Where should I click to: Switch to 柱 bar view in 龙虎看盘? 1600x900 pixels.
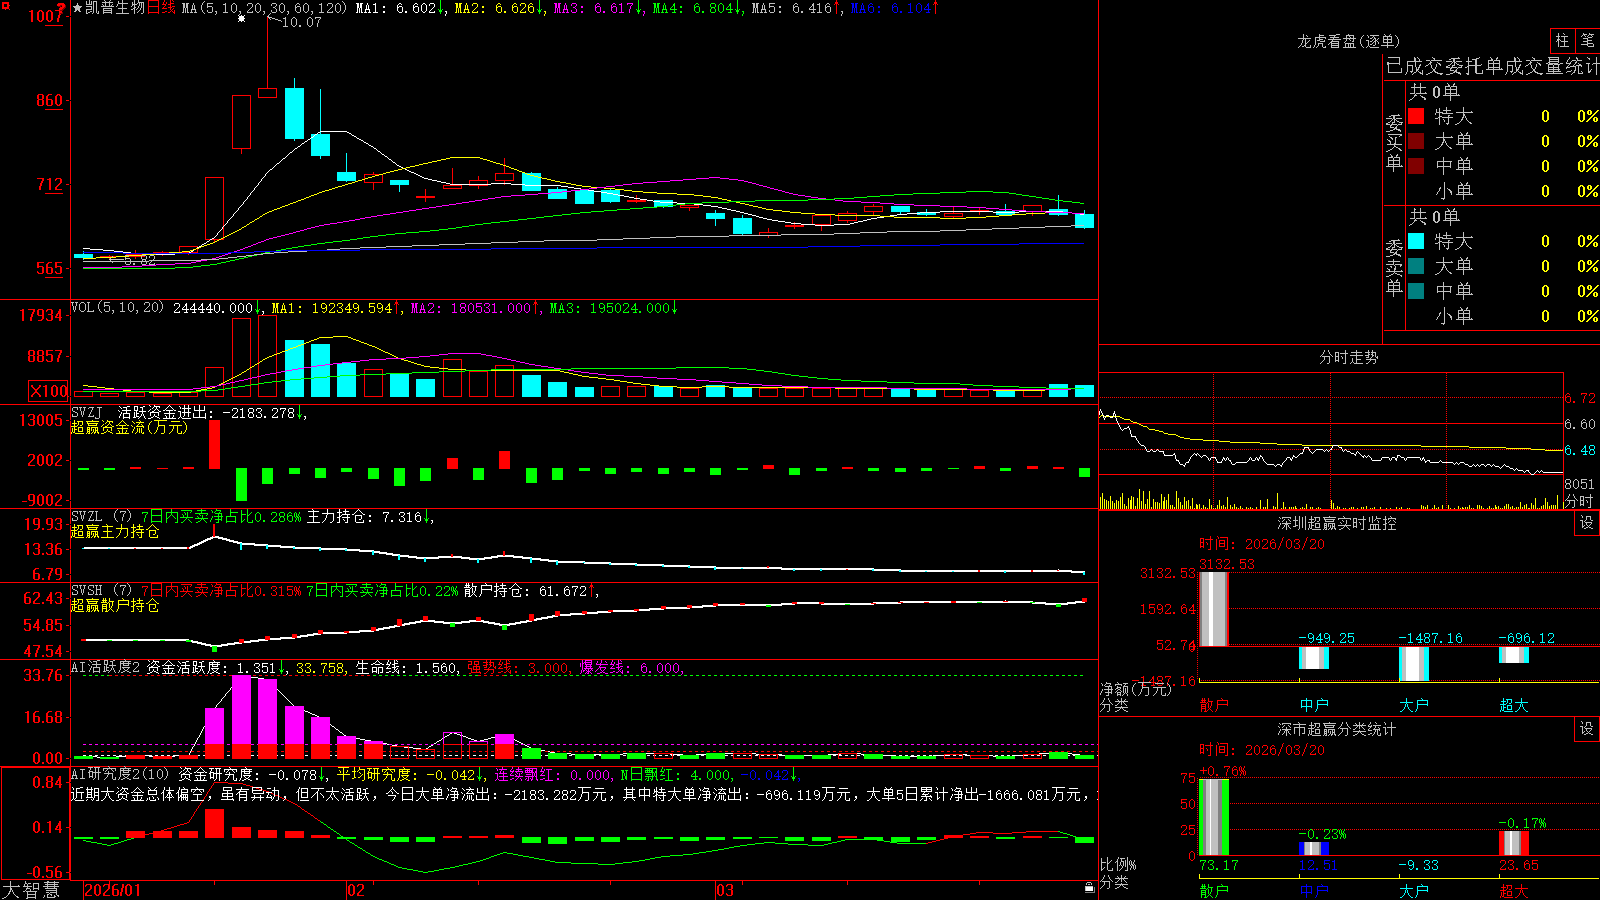click(1562, 40)
